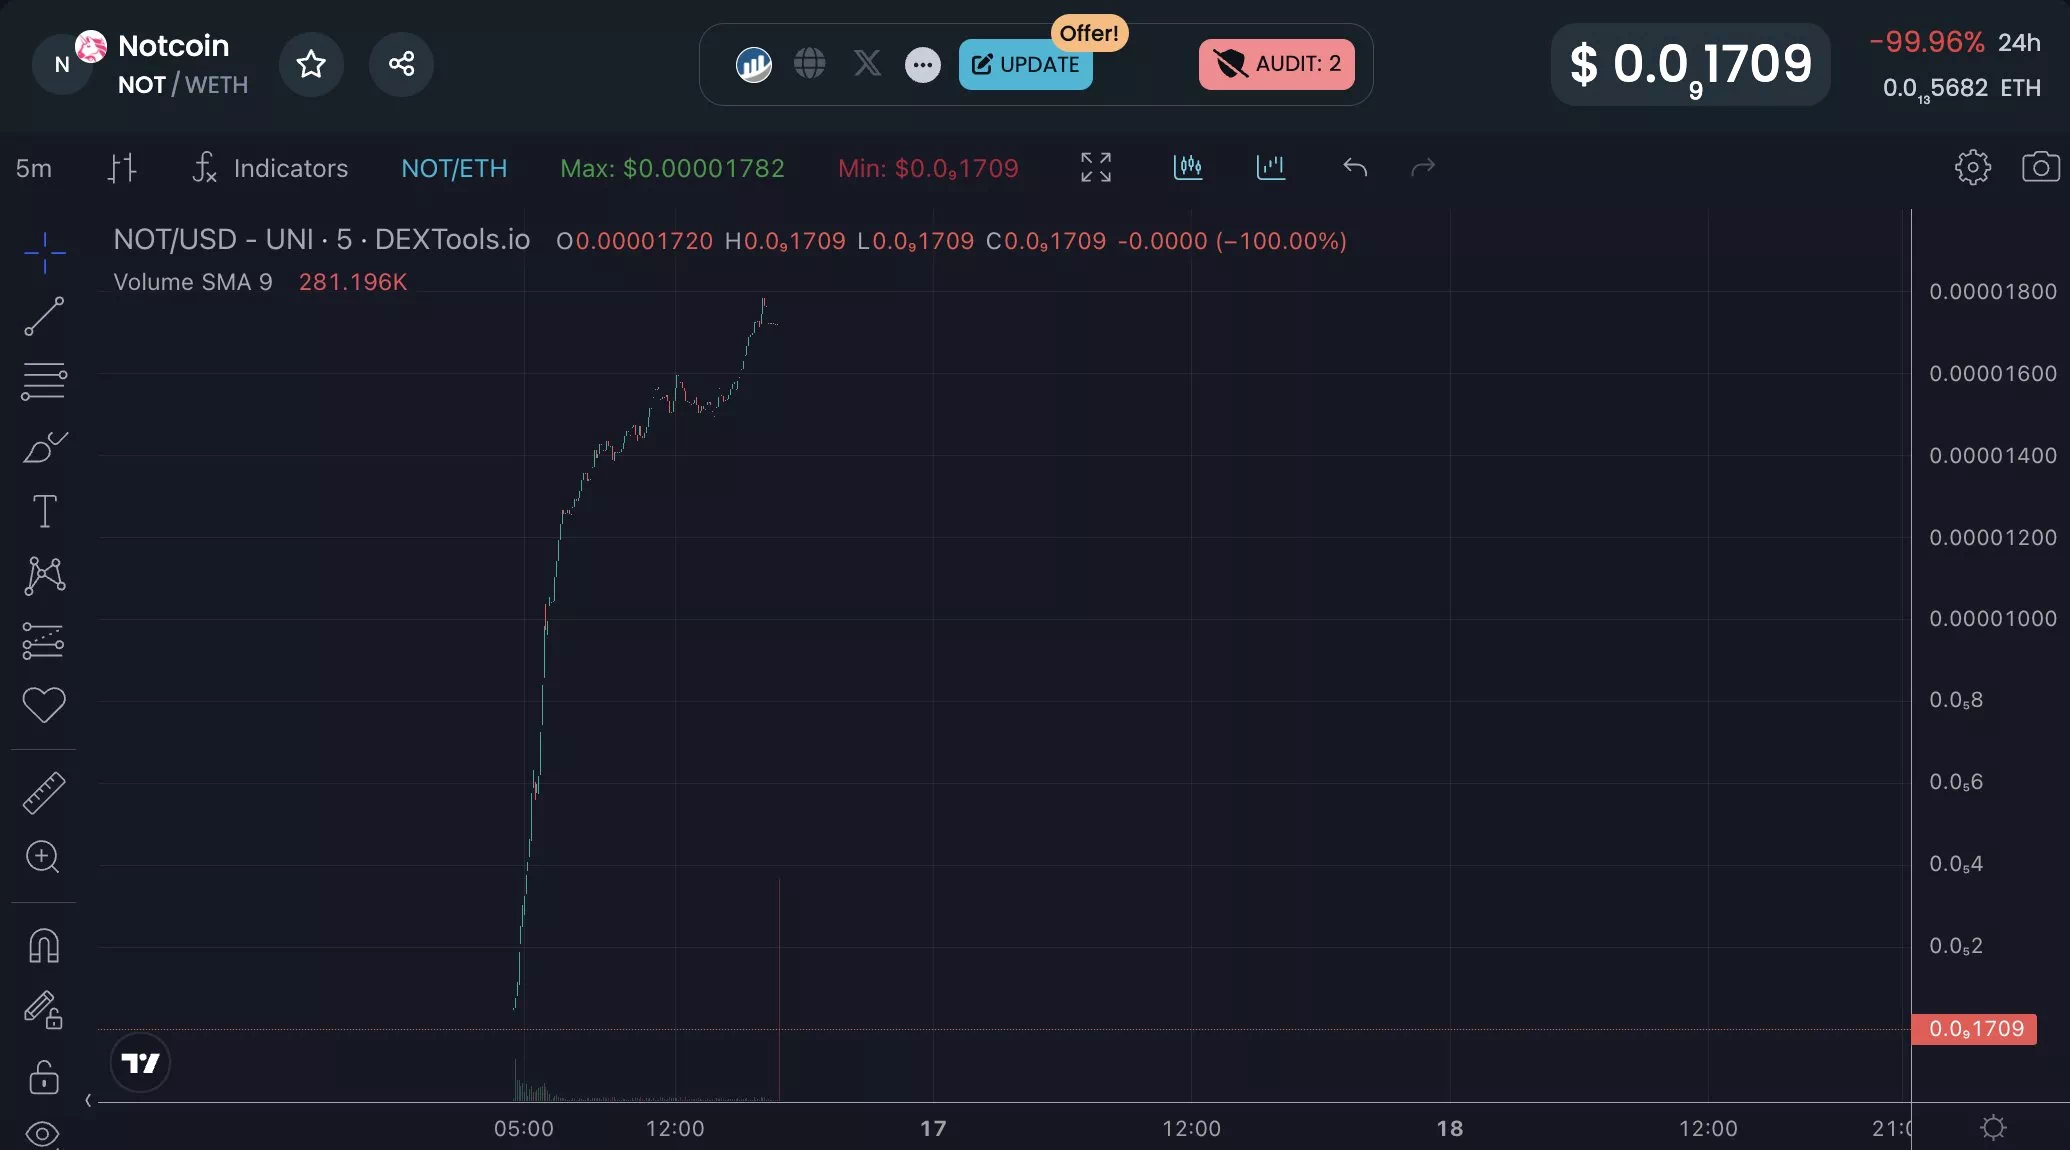
Task: Select the text annotation tool
Action: (44, 511)
